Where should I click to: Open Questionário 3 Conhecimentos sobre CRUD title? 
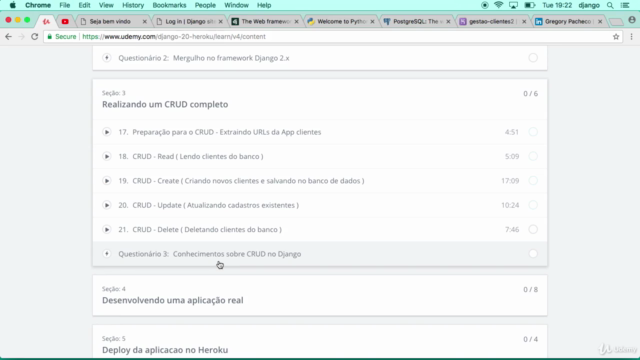coord(210,253)
